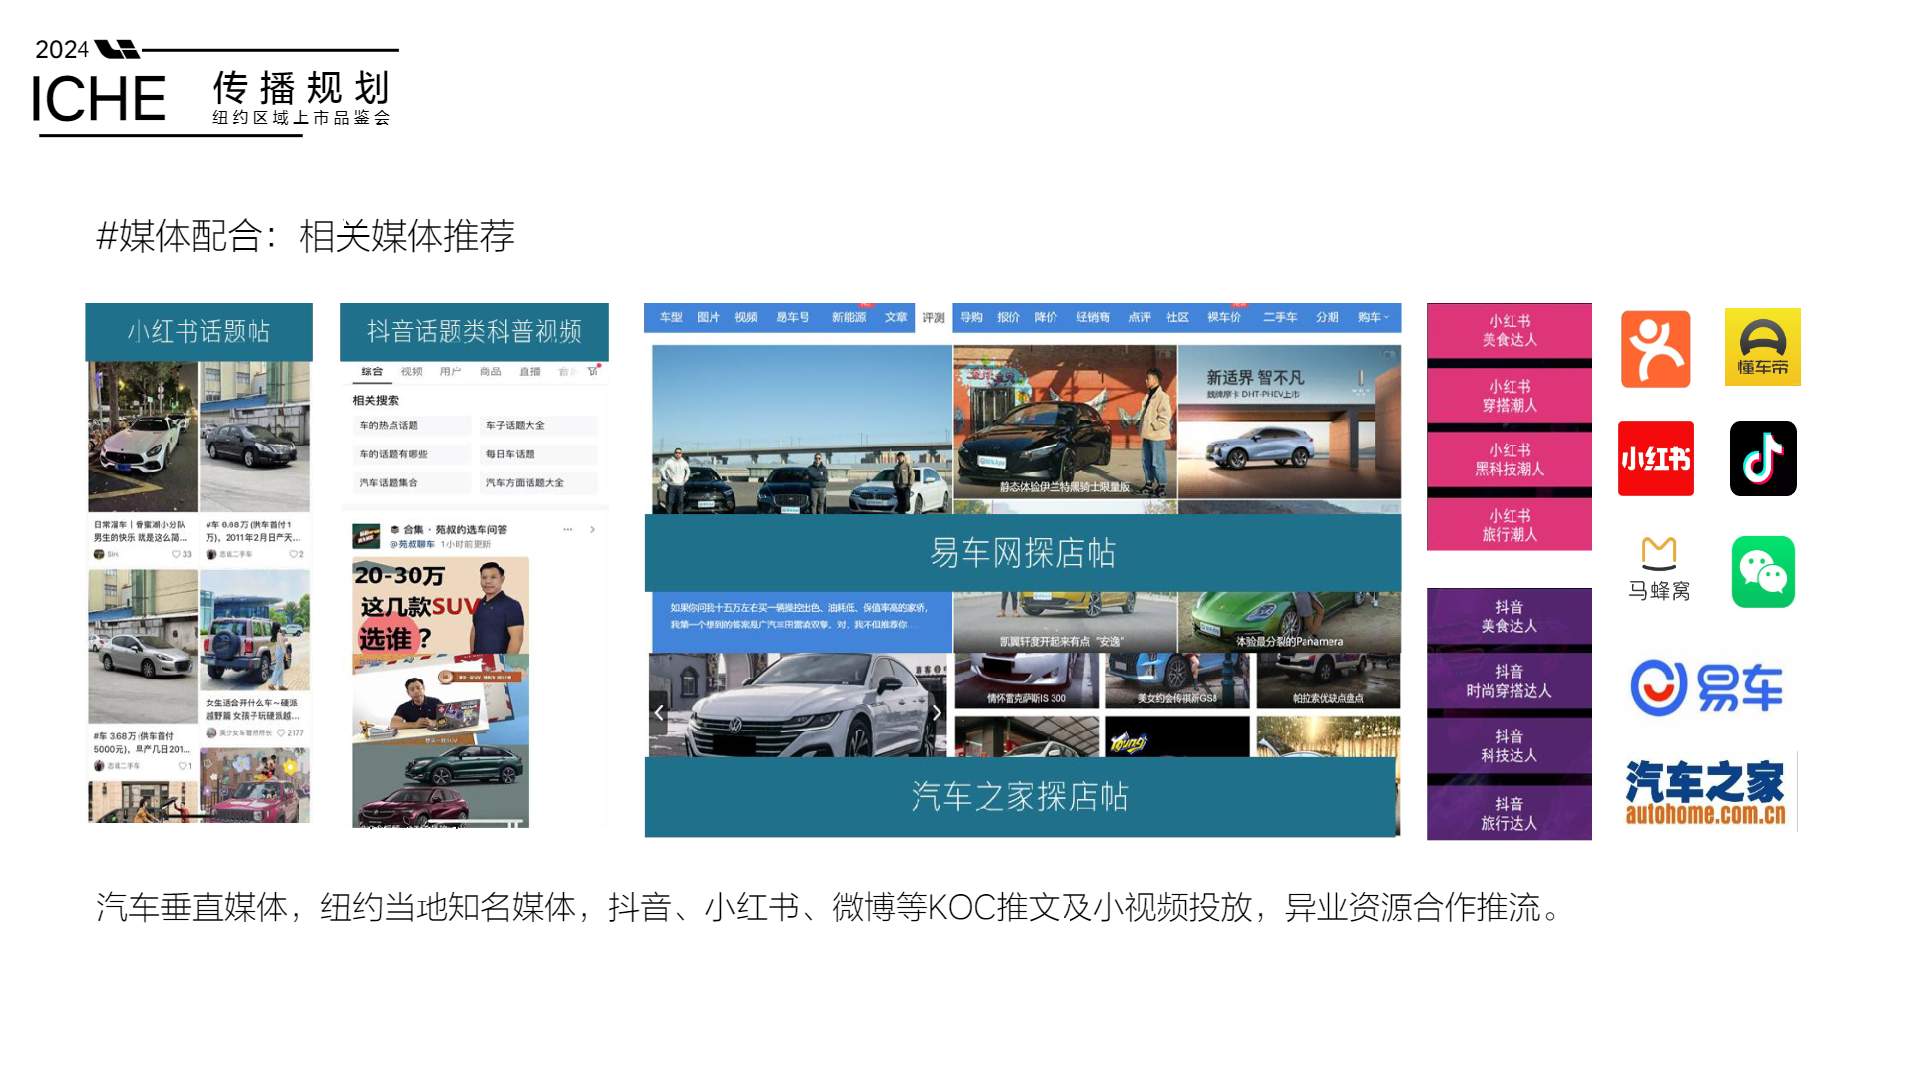Click the 抖音 时尚穿搭达人 purple block
This screenshot has width=1920, height=1080.
point(1509,682)
